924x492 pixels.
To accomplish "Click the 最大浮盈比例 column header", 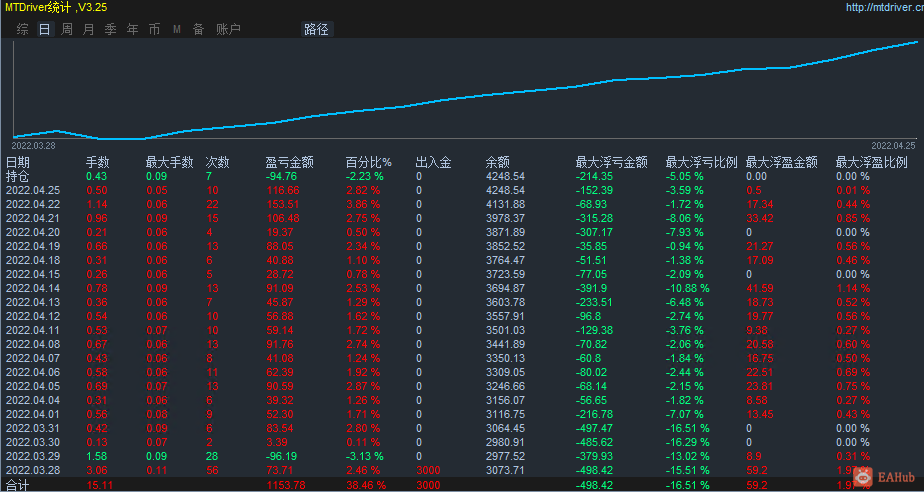I will [x=872, y=162].
